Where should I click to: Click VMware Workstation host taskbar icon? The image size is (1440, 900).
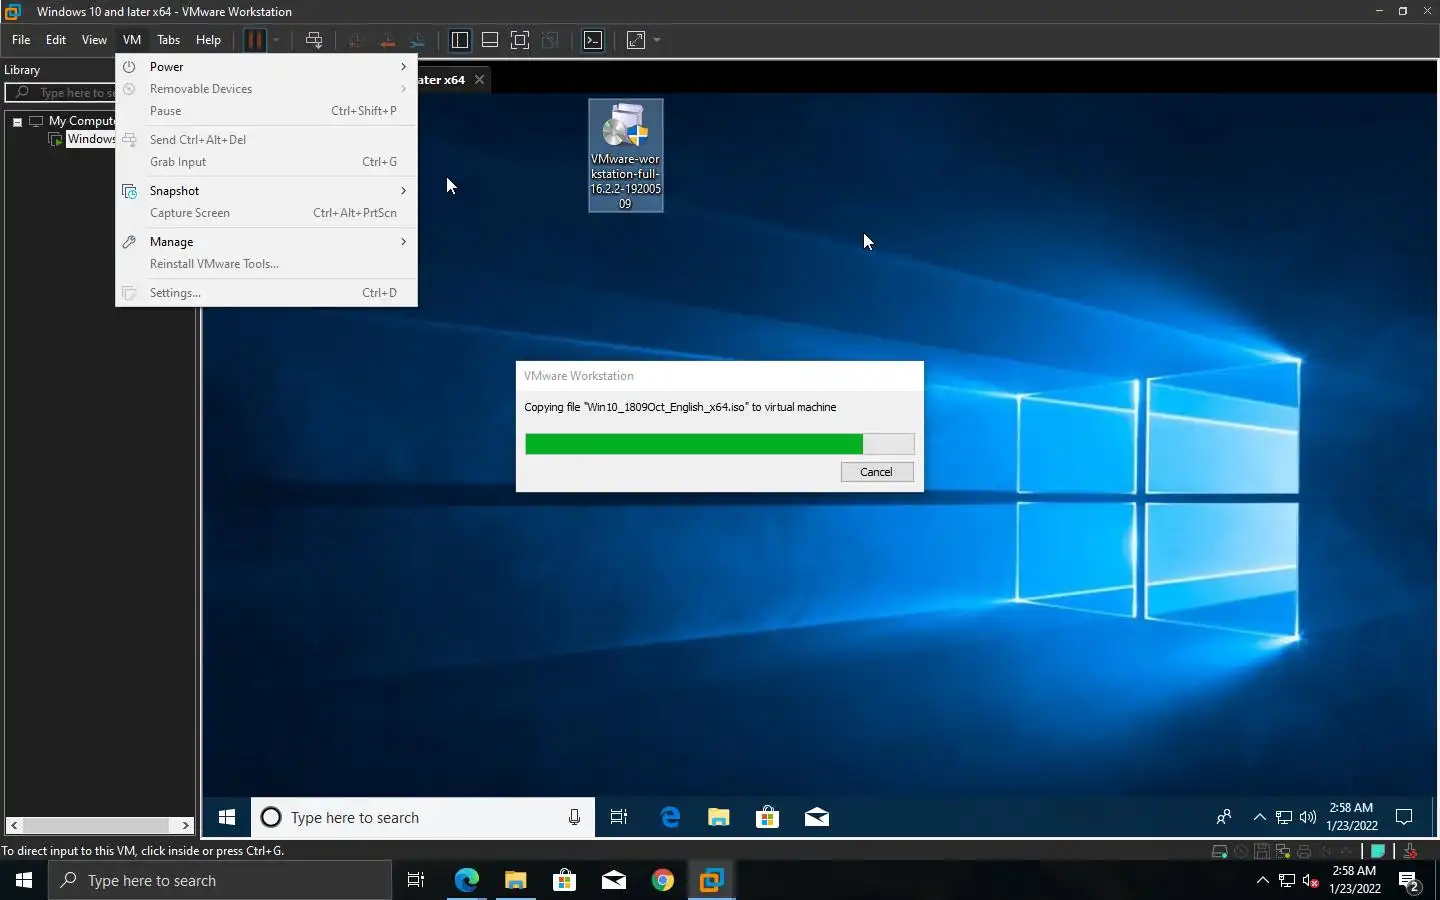[711, 880]
